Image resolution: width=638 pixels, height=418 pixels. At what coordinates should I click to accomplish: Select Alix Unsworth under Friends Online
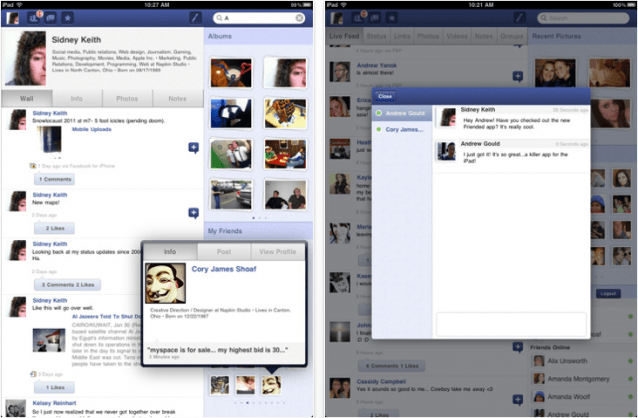[582, 361]
